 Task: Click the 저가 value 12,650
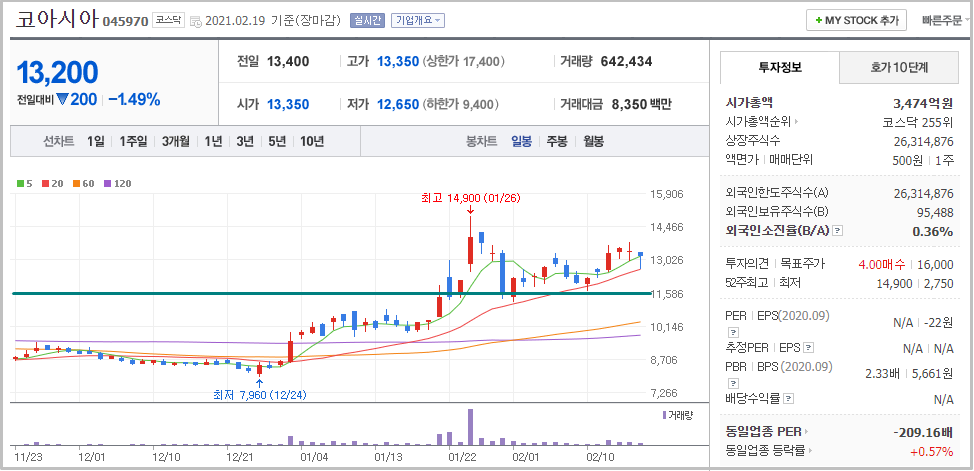coord(398,105)
